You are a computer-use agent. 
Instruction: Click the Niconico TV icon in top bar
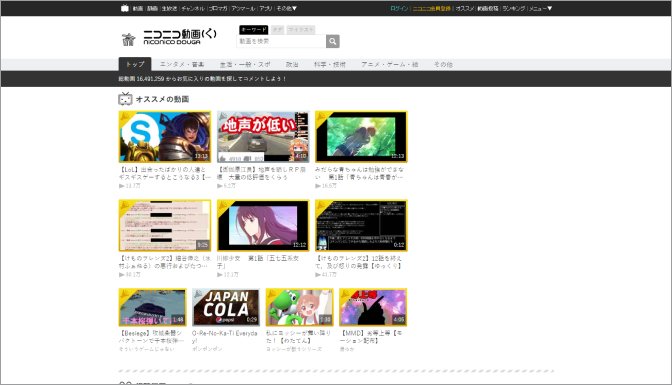pos(125,8)
